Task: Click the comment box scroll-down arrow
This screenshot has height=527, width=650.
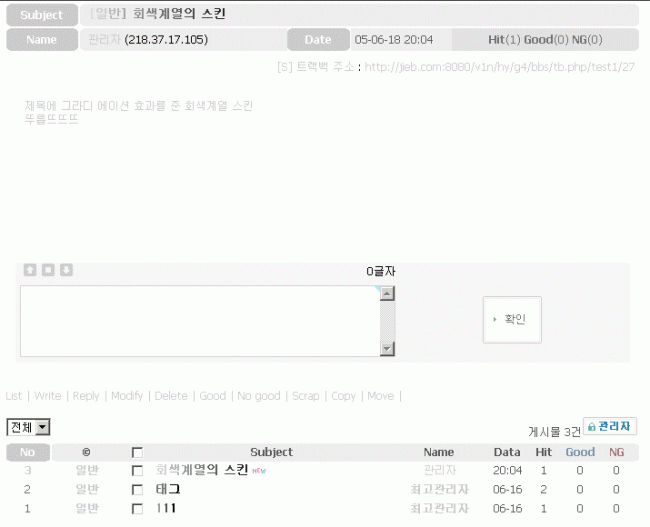Action: point(387,349)
